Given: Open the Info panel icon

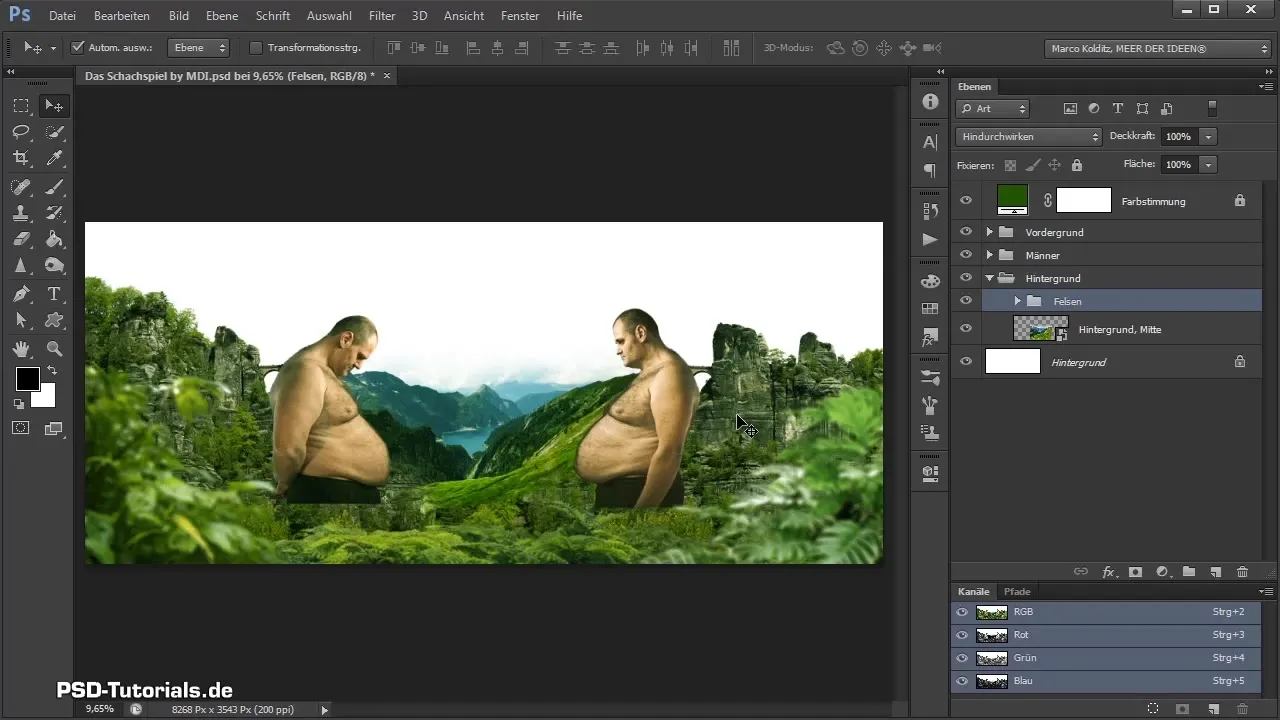Looking at the screenshot, I should click(x=930, y=102).
